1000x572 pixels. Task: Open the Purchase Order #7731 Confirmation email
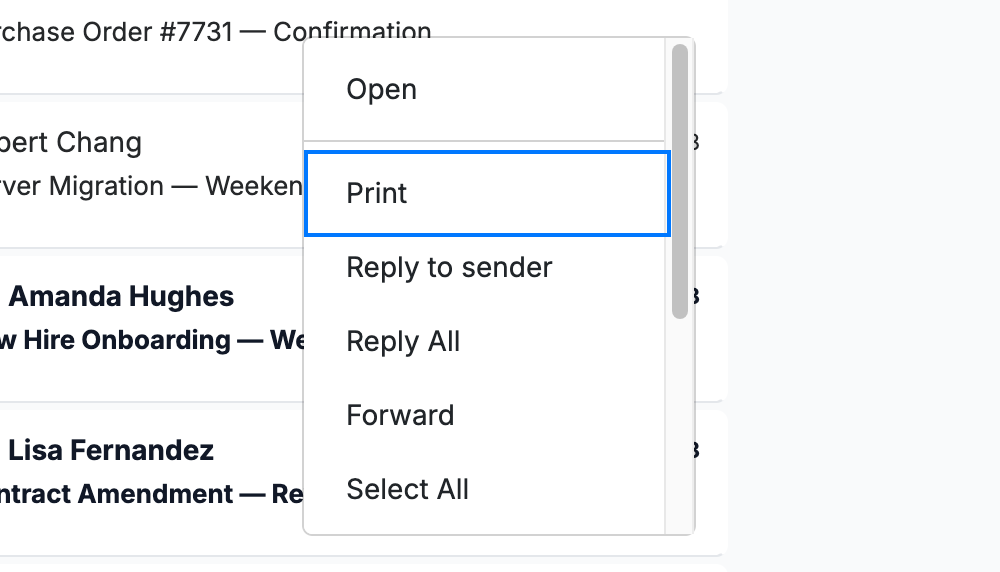[x=216, y=32]
